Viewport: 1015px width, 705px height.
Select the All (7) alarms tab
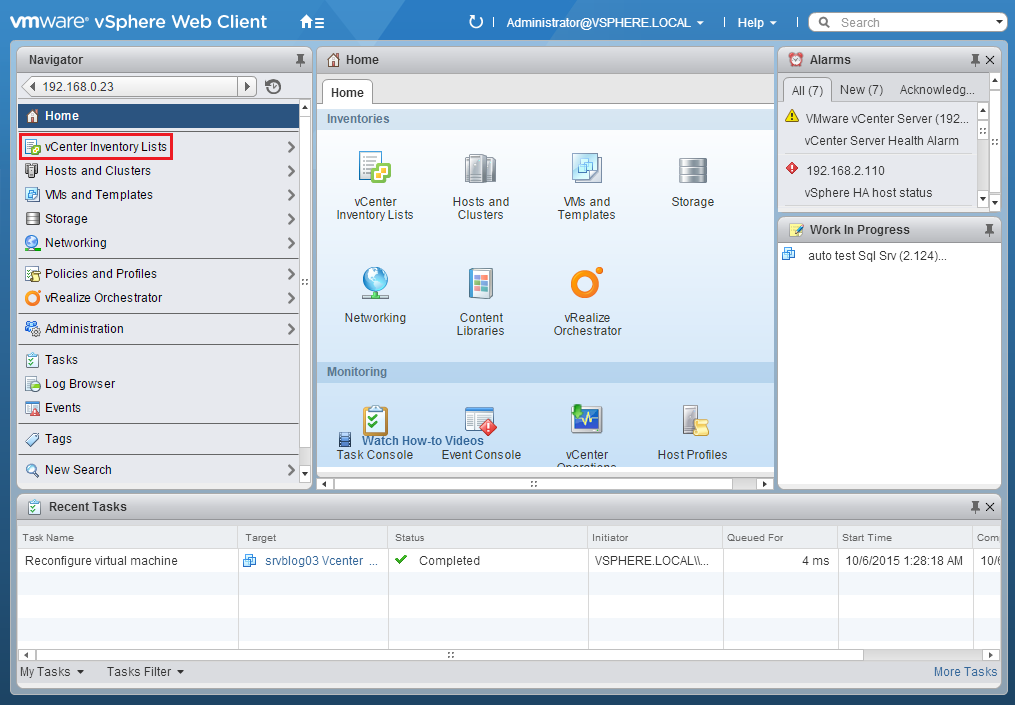coord(807,90)
